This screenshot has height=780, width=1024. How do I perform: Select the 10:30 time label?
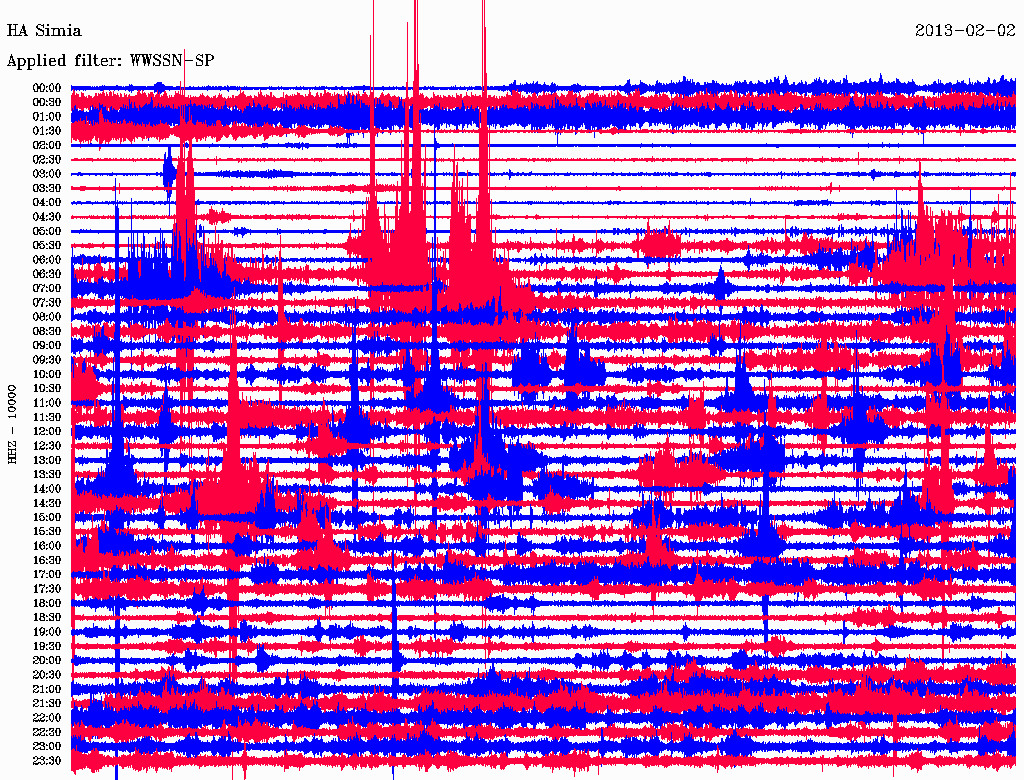click(x=46, y=388)
